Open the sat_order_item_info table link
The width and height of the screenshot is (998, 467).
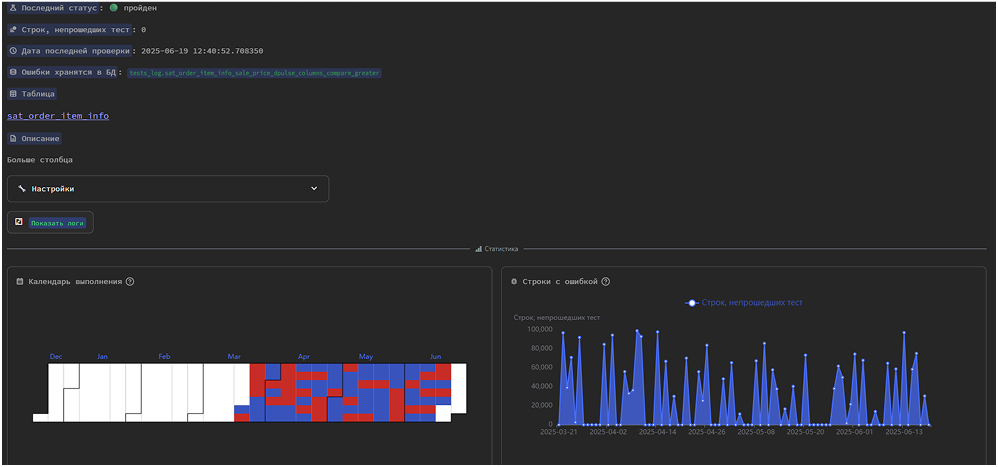tap(58, 116)
